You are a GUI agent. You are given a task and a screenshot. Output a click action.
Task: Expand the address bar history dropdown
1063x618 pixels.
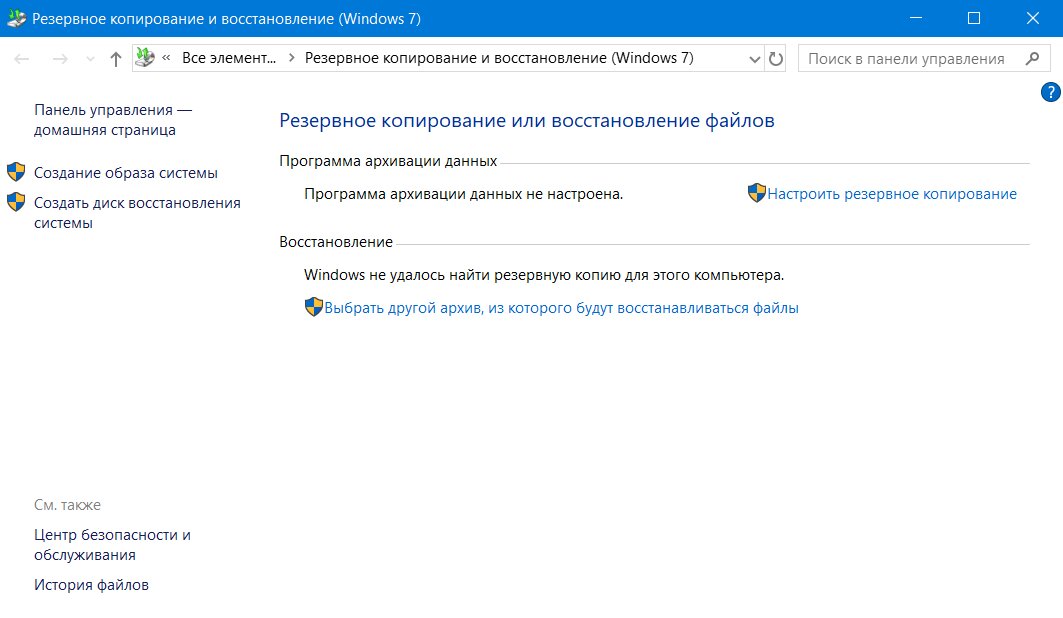tap(755, 59)
